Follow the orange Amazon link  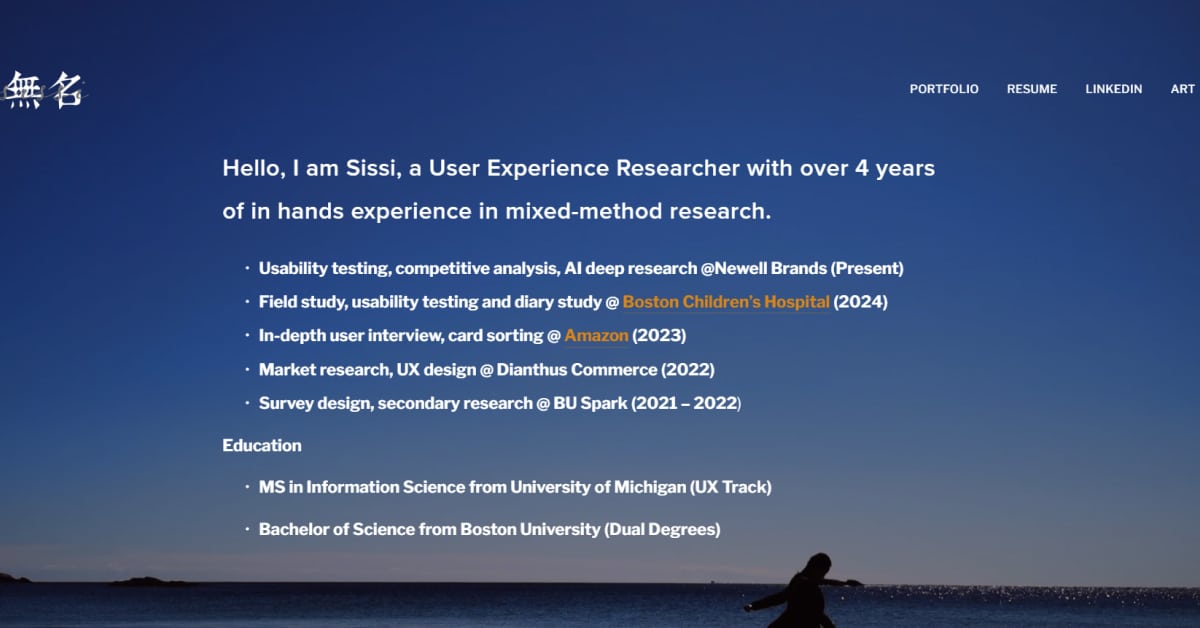click(596, 335)
